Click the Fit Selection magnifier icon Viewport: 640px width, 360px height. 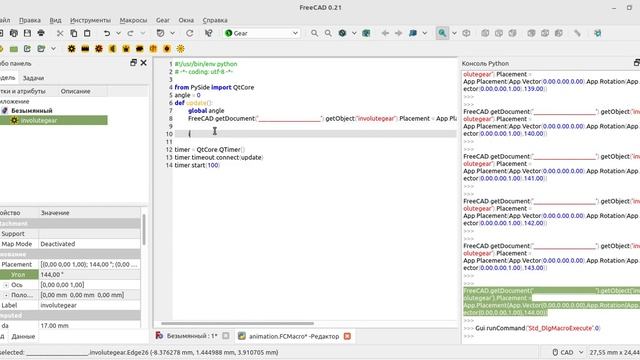point(328,33)
